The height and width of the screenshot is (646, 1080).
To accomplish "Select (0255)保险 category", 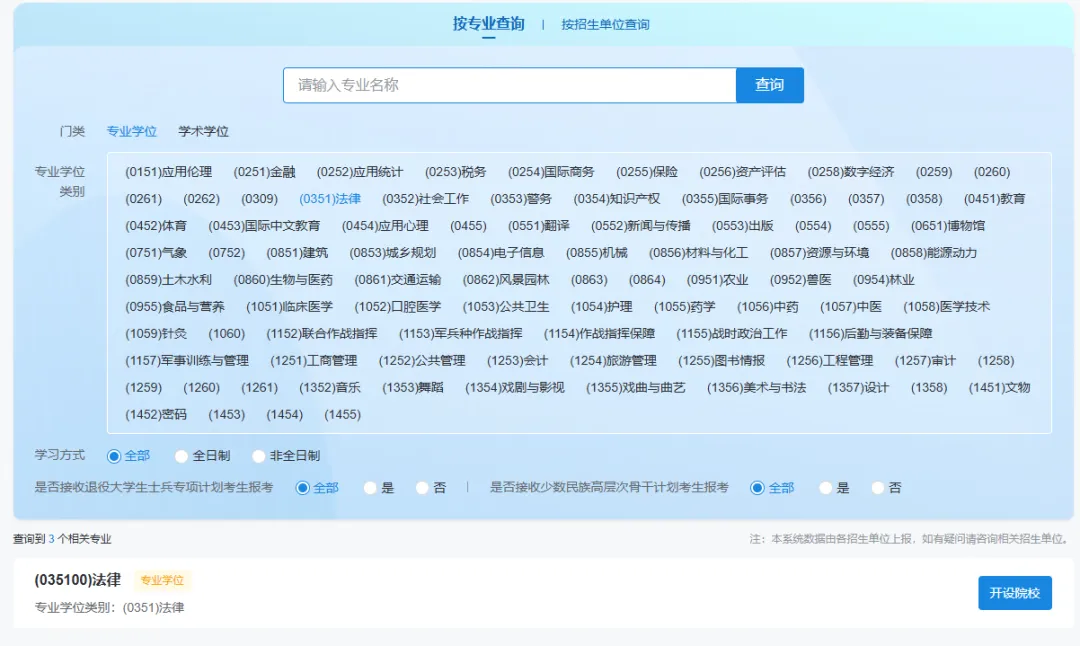I will pyautogui.click(x=647, y=172).
